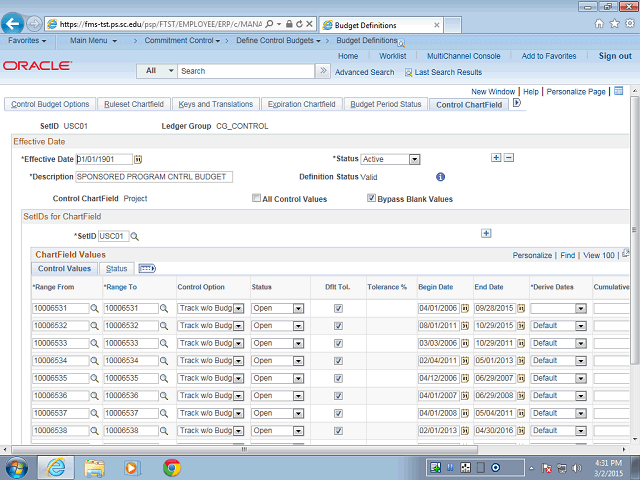Click the Personalize Page link
This screenshot has width=640, height=480.
tap(575, 91)
